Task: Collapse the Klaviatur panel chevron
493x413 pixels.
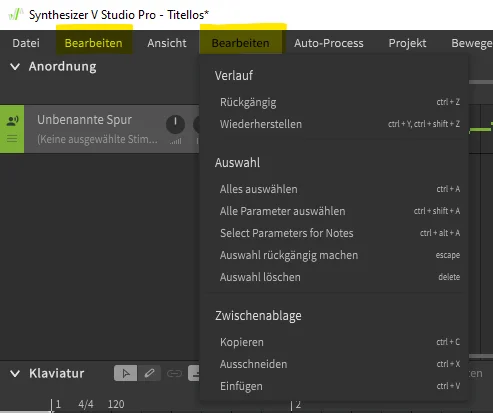Action: pyautogui.click(x=15, y=373)
